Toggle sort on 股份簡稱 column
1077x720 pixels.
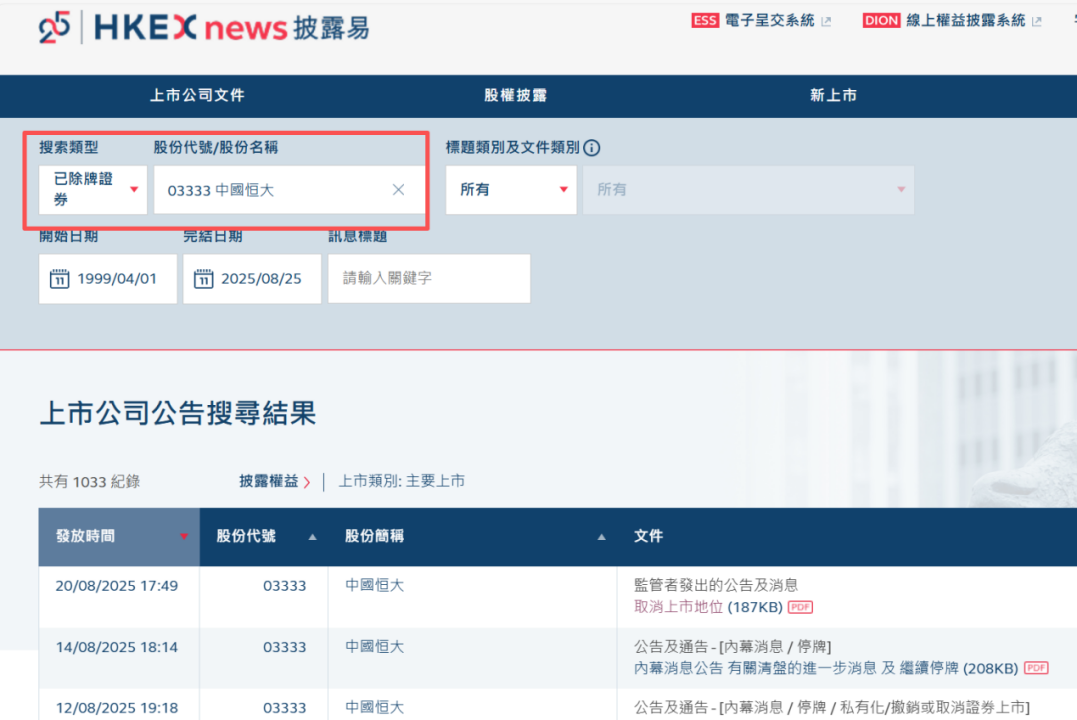[601, 536]
